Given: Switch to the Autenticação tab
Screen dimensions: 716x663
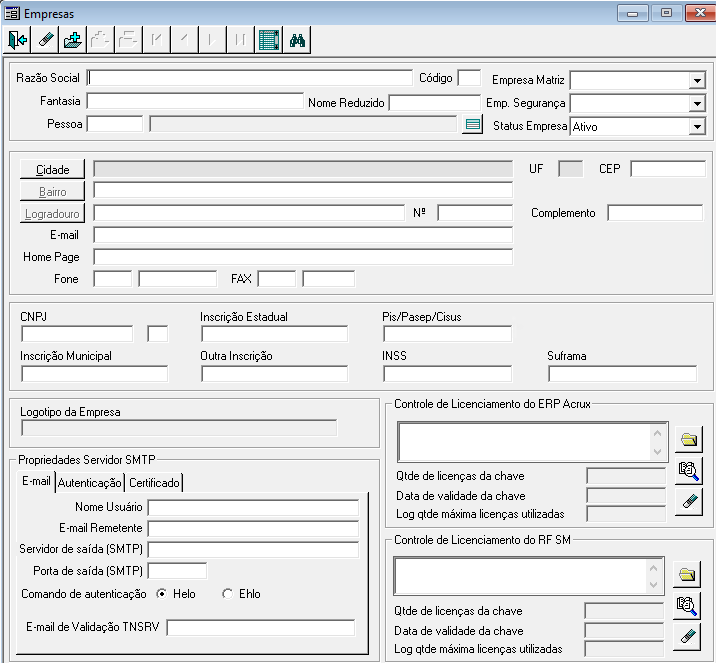Looking at the screenshot, I should [90, 483].
